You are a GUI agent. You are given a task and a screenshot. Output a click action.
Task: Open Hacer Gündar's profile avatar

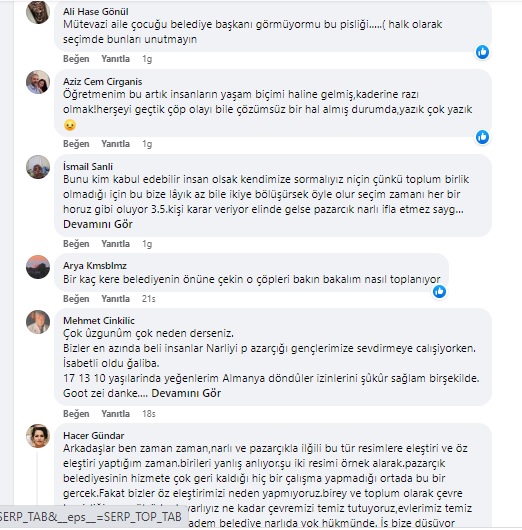(38, 436)
